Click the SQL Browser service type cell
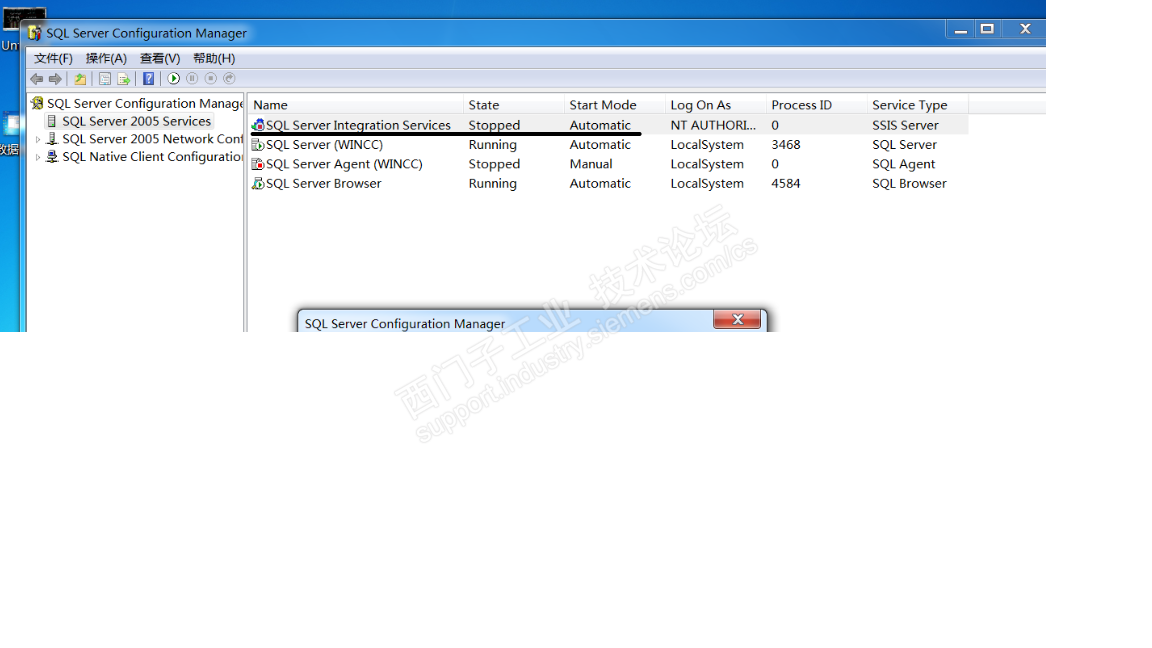This screenshot has width=1152, height=648. 909,184
